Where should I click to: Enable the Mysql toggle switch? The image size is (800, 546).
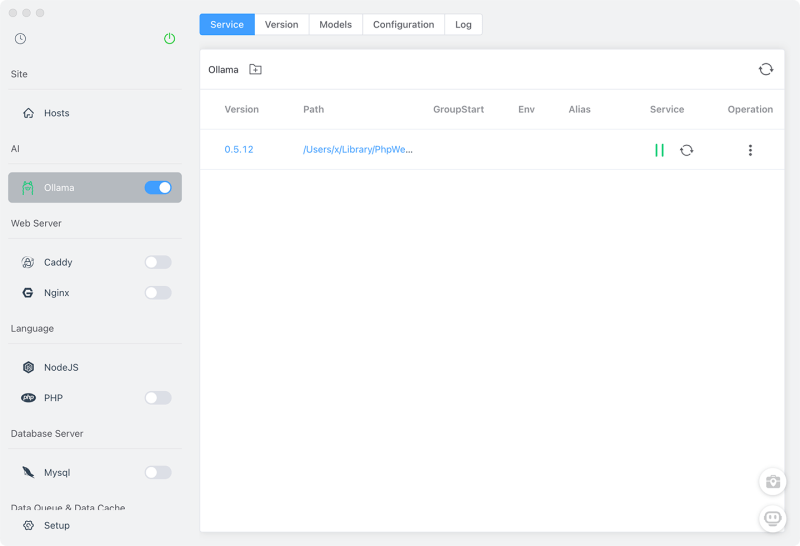tap(158, 473)
